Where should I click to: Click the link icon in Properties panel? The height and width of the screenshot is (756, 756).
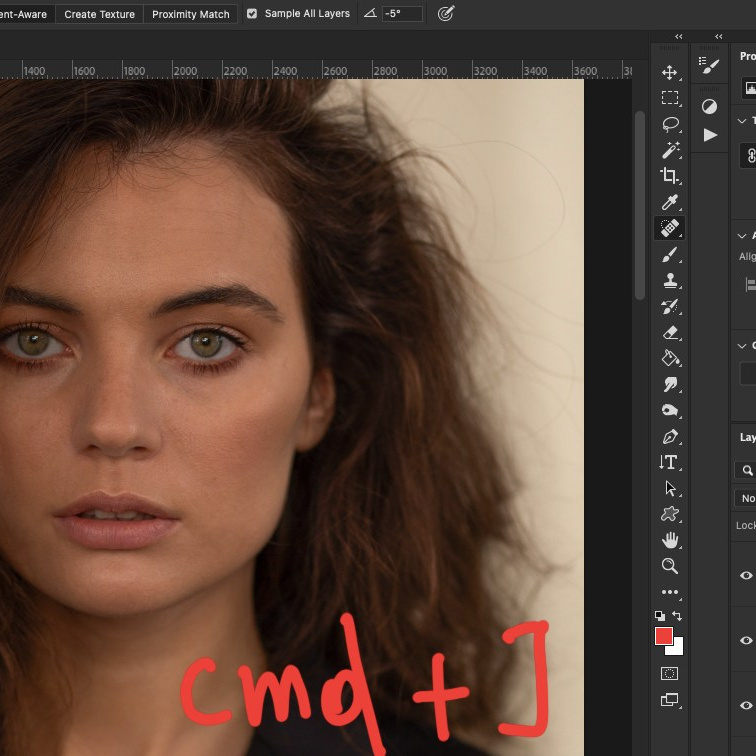pyautogui.click(x=750, y=156)
